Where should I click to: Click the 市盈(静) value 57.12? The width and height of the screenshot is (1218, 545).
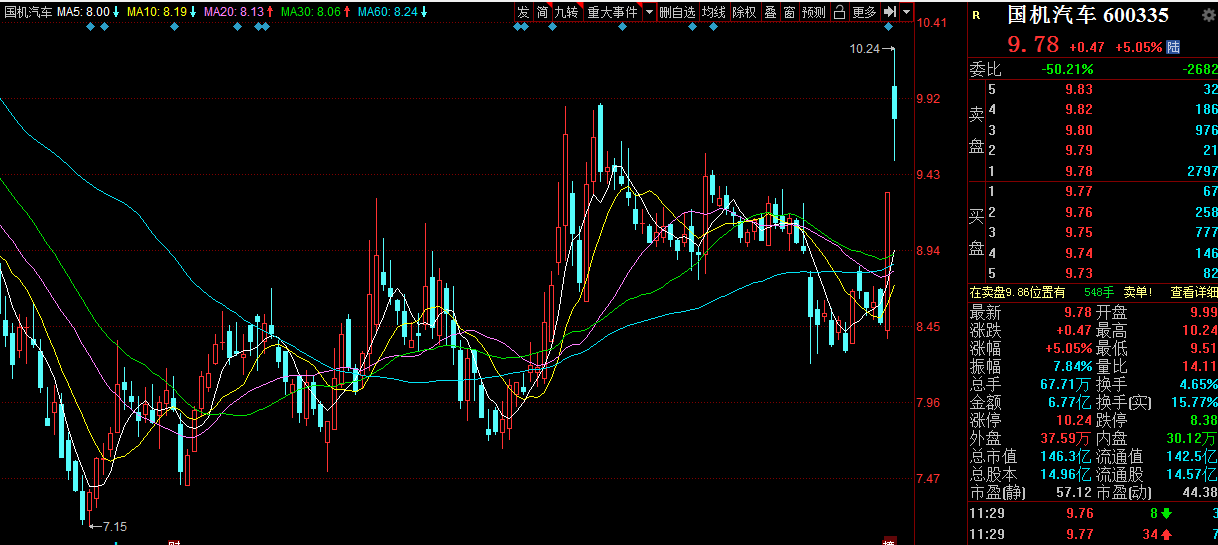pos(1074,492)
